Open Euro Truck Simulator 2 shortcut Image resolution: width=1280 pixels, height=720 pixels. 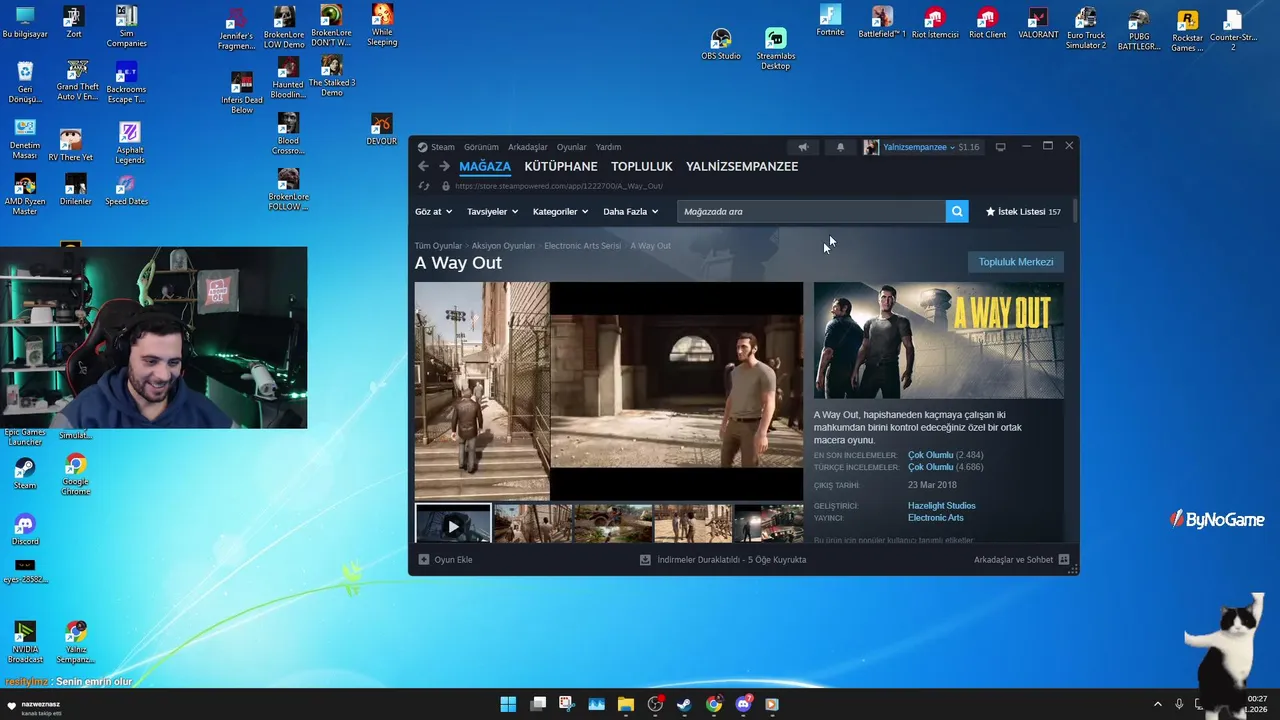tap(1086, 28)
